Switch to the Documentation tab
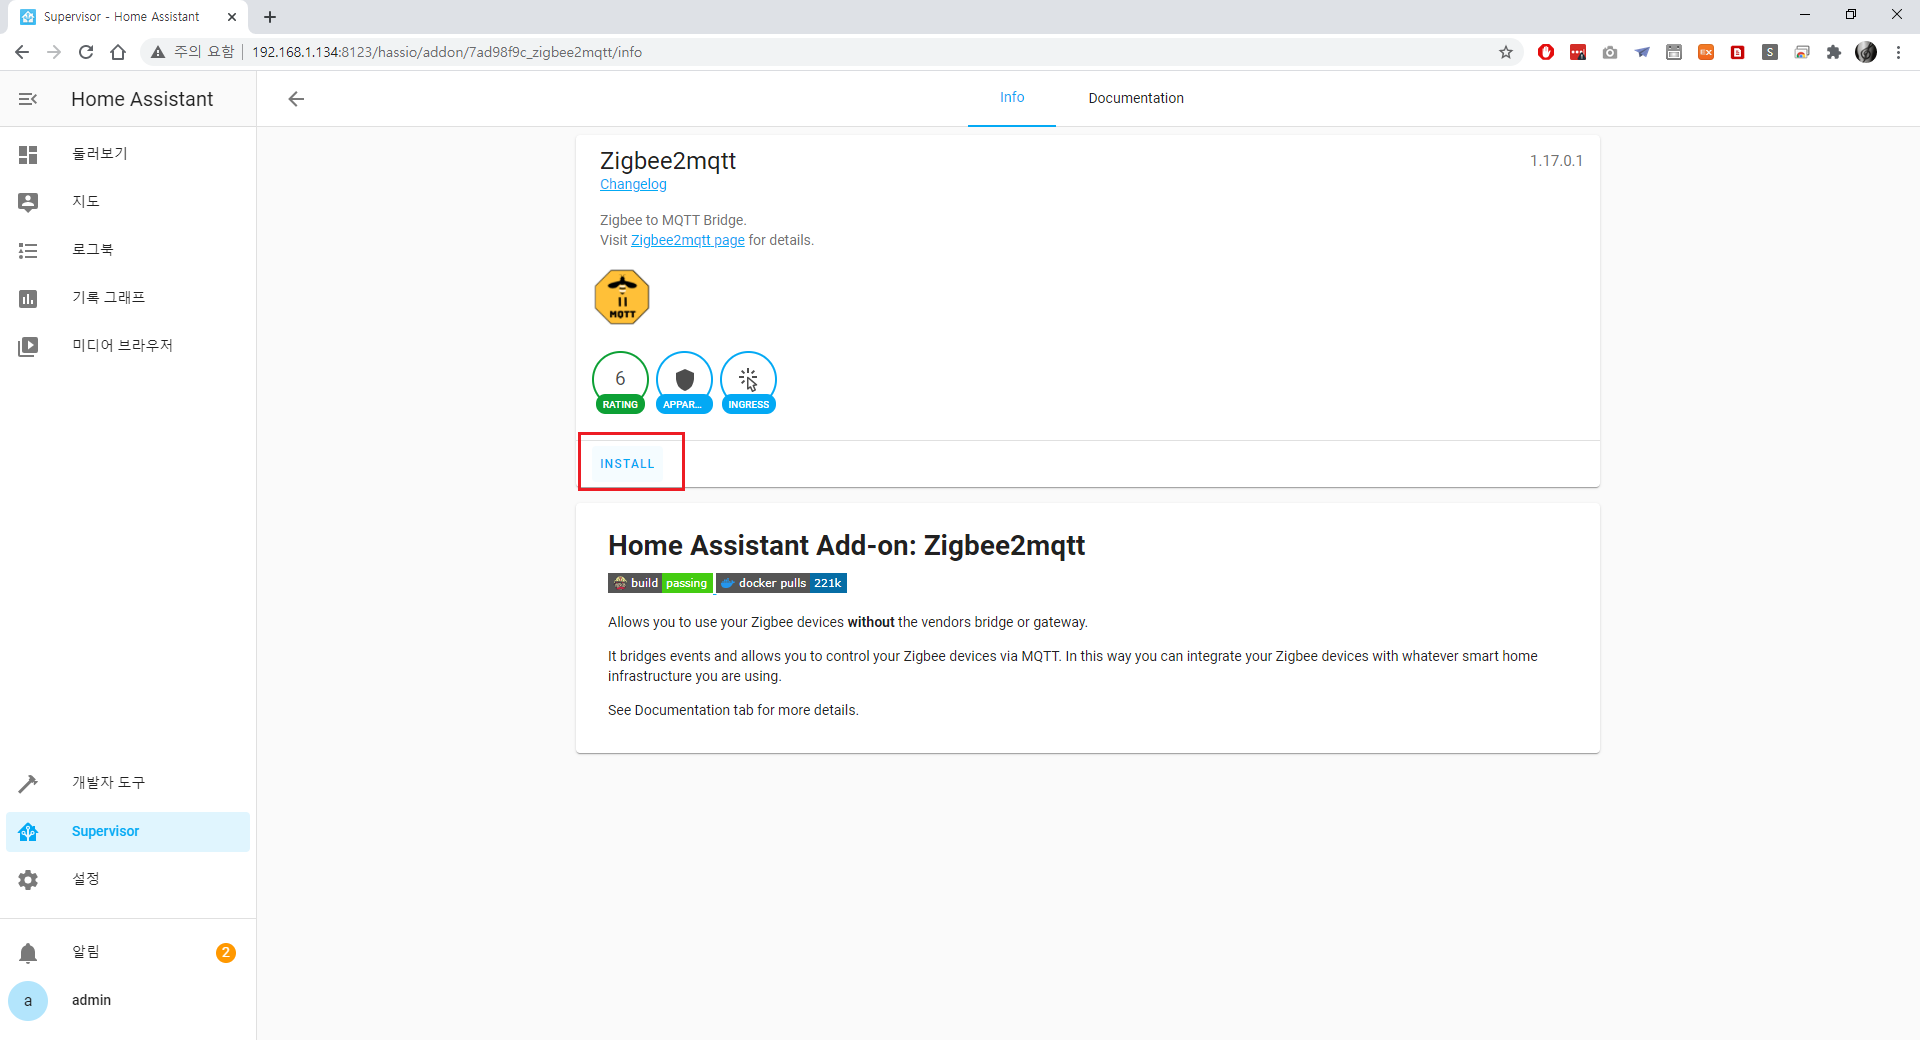Image resolution: width=1920 pixels, height=1040 pixels. [1136, 98]
